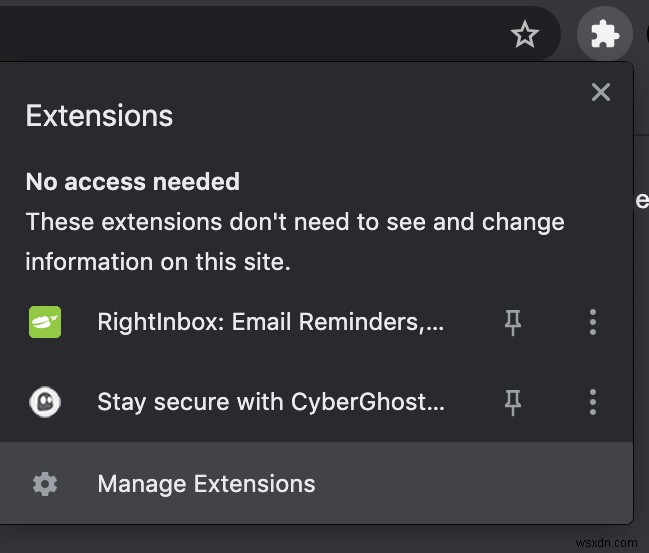
Task: Click the Extensions popup title
Action: click(x=99, y=116)
